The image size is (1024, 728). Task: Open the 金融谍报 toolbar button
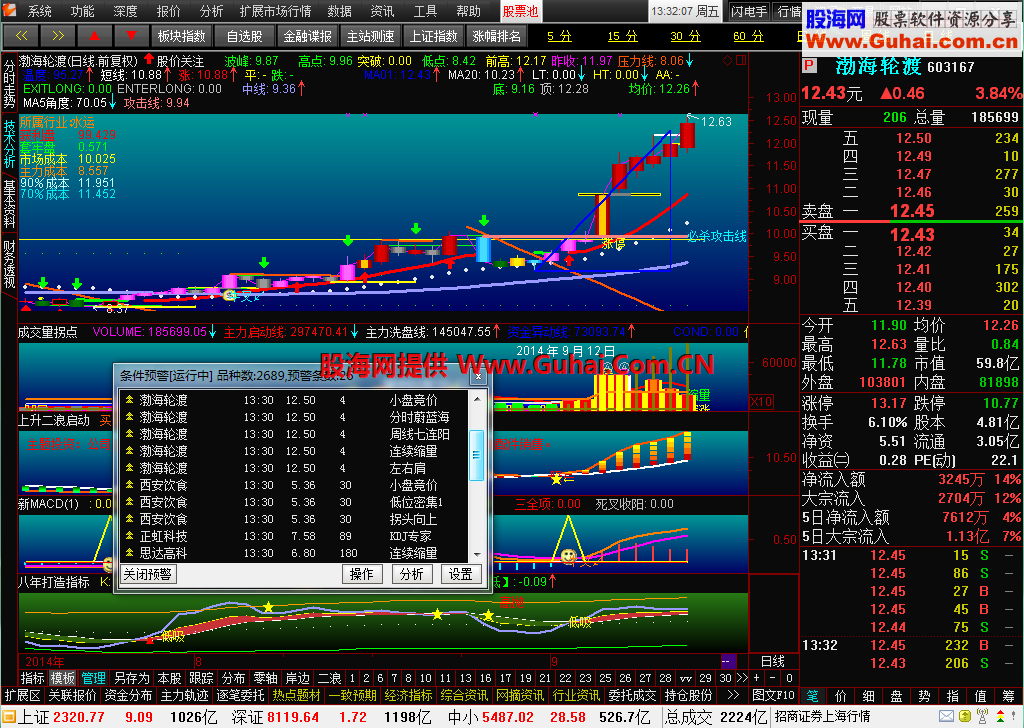[307, 36]
